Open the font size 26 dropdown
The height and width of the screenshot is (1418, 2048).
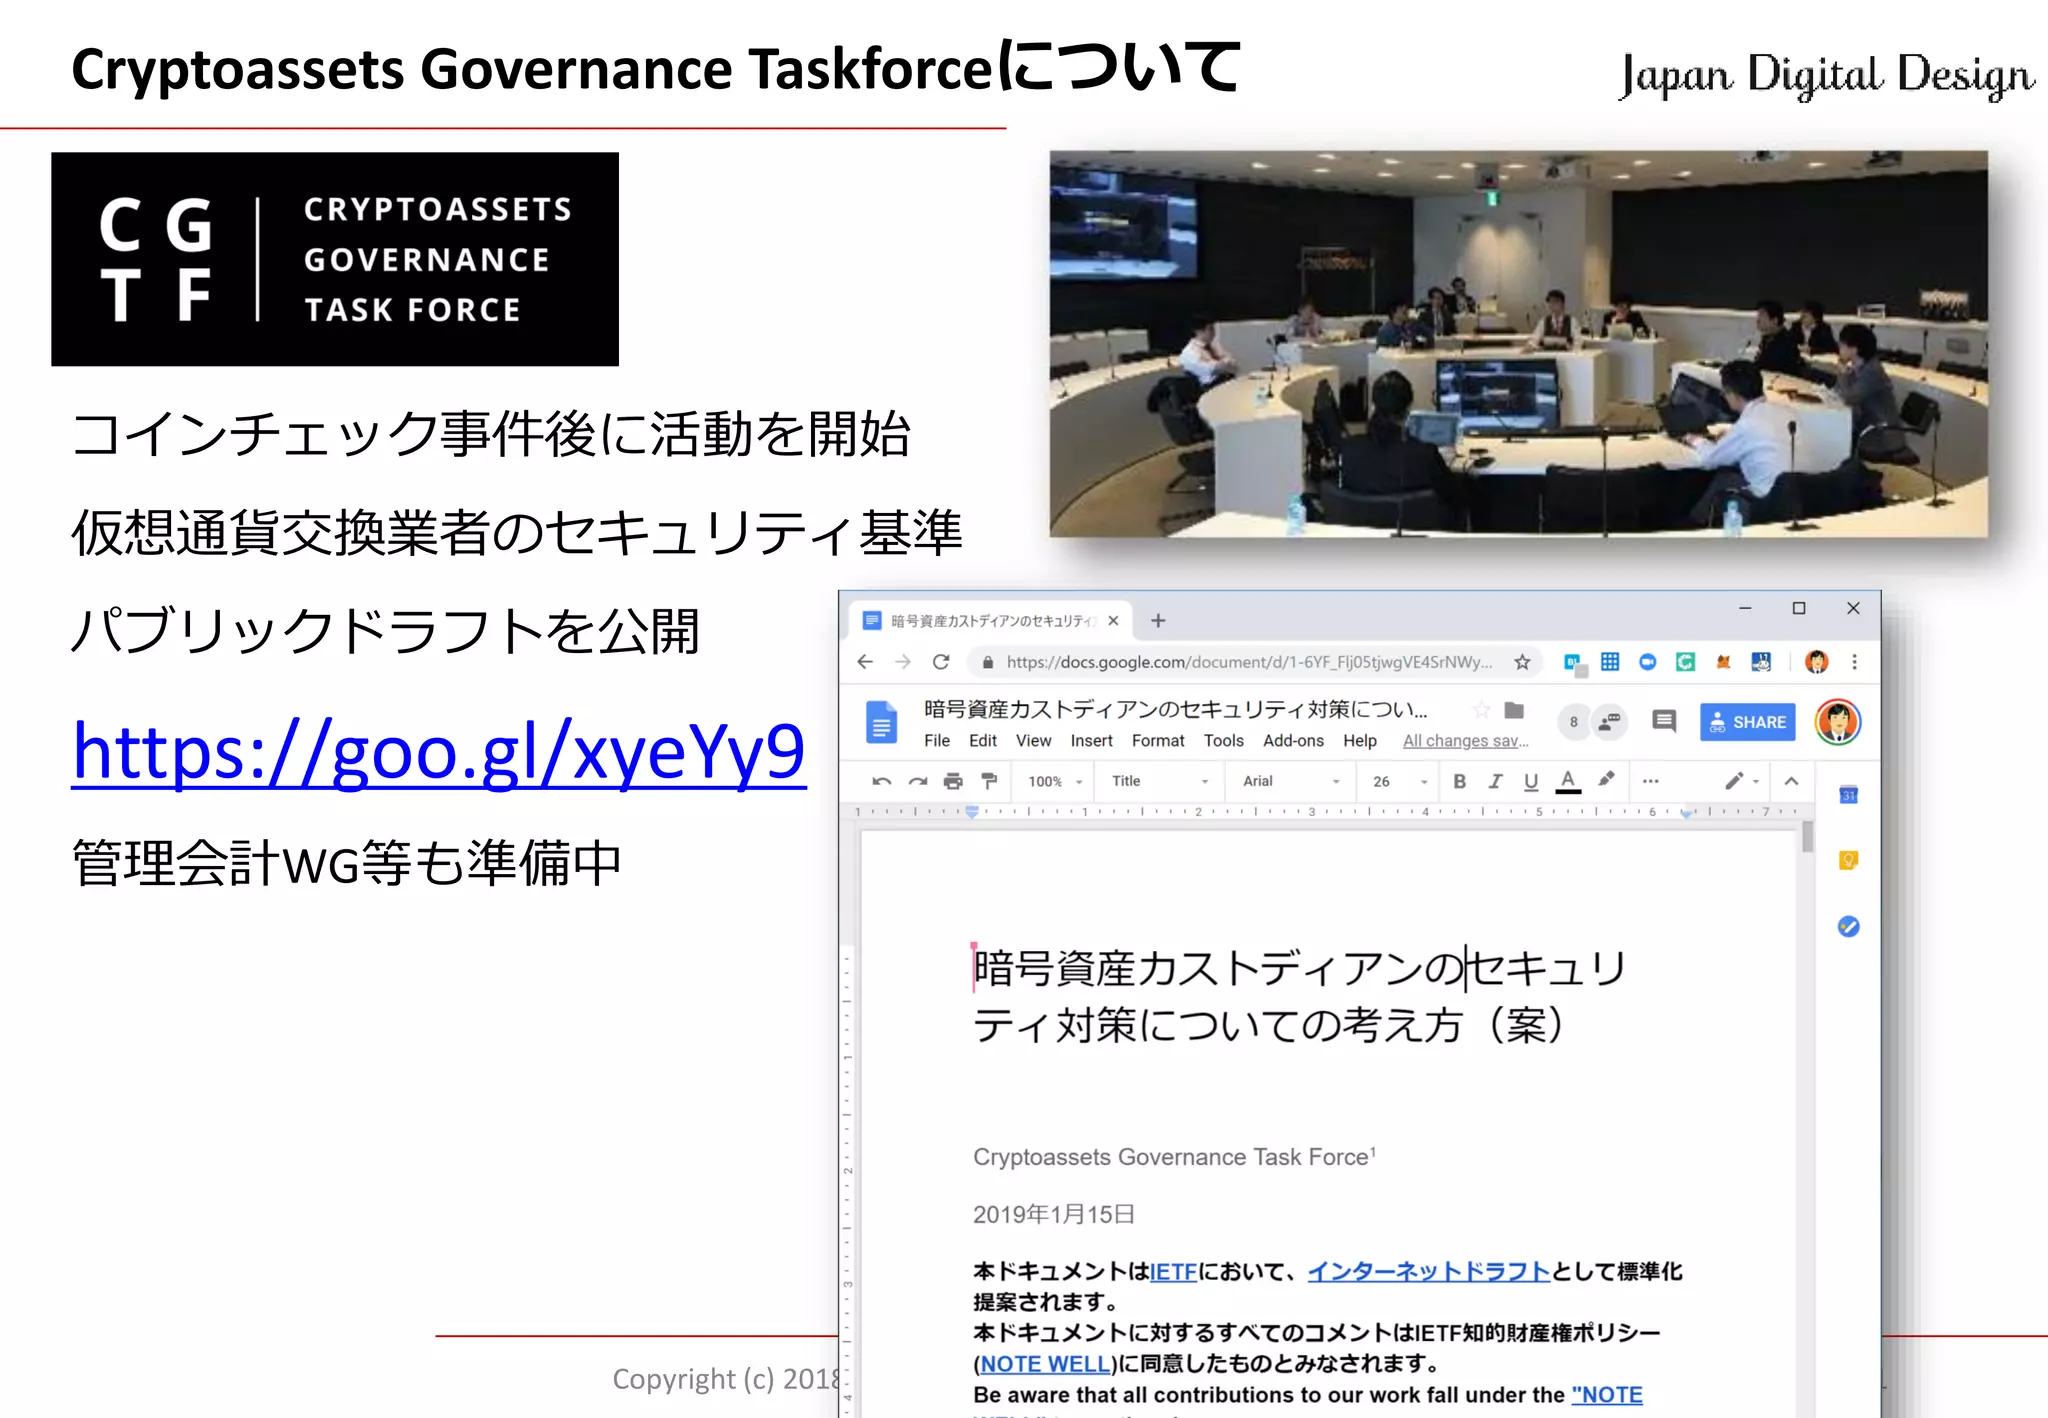(x=1399, y=781)
